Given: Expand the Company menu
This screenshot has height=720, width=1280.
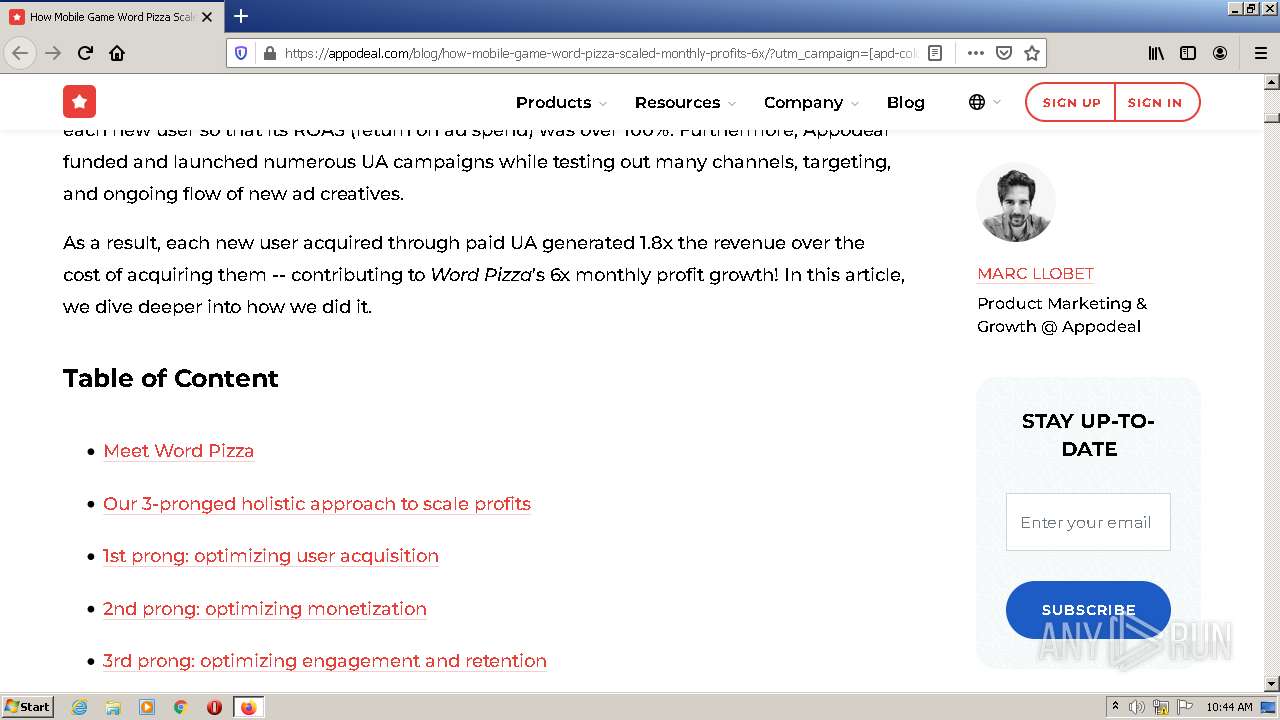Looking at the screenshot, I should pos(811,102).
